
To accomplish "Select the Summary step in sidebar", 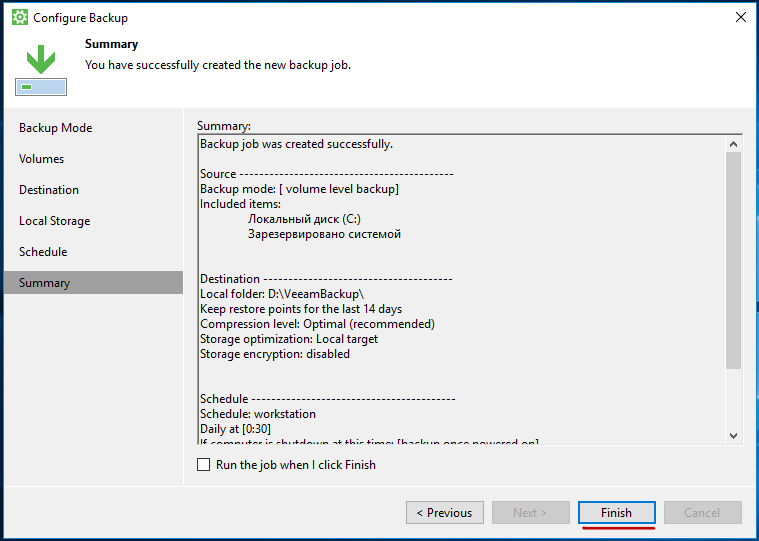I will [x=44, y=283].
